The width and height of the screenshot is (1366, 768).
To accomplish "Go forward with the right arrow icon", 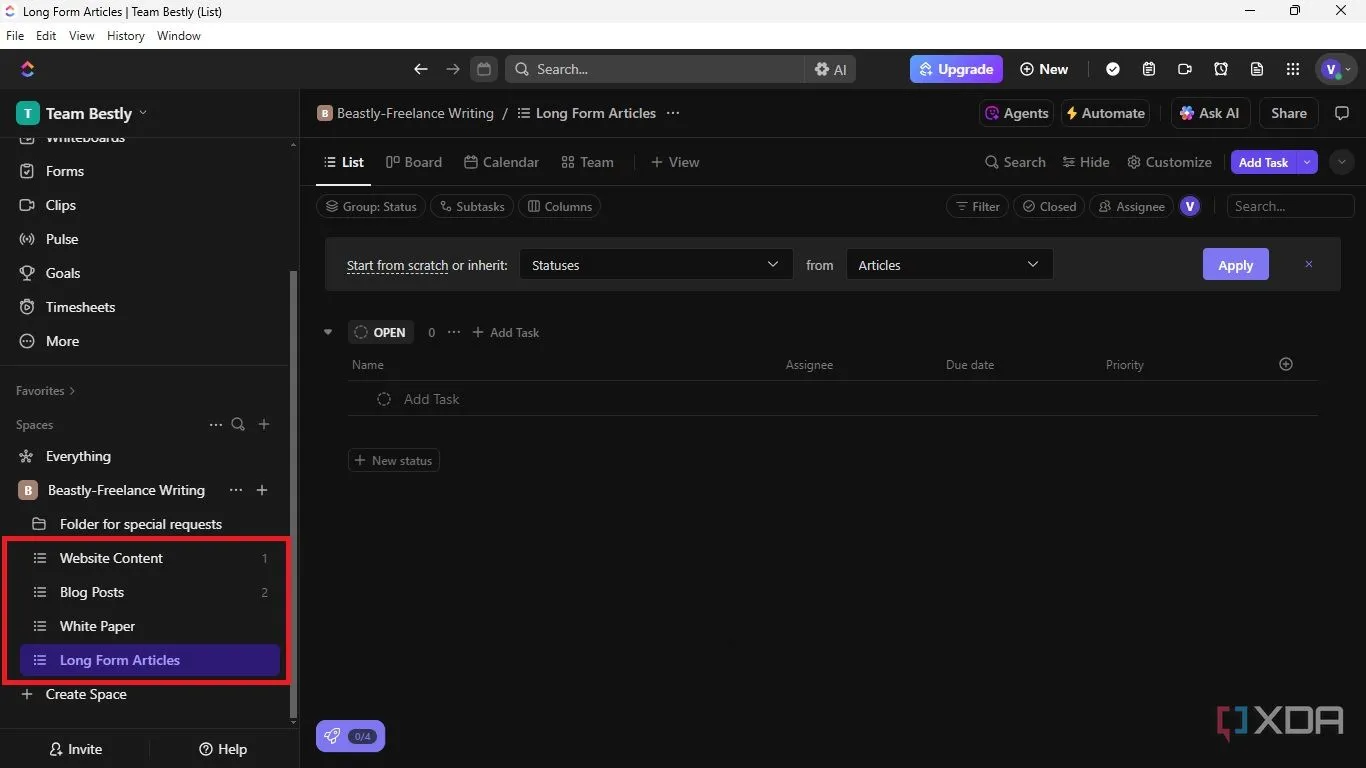I will [453, 69].
